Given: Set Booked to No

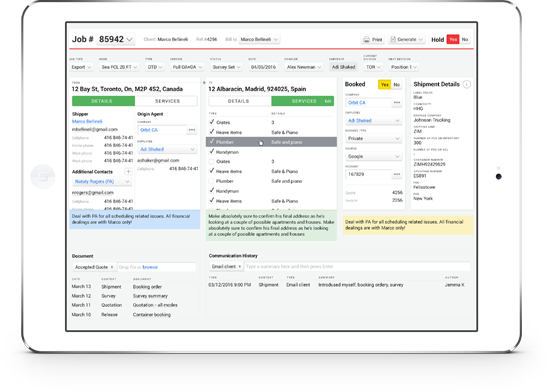Looking at the screenshot, I should [397, 84].
